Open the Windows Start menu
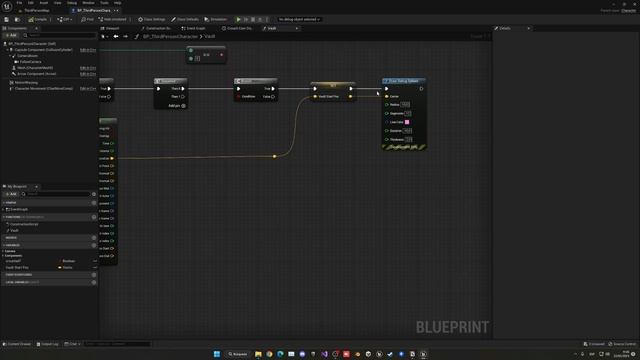The width and height of the screenshot is (640, 360). tap(217, 354)
